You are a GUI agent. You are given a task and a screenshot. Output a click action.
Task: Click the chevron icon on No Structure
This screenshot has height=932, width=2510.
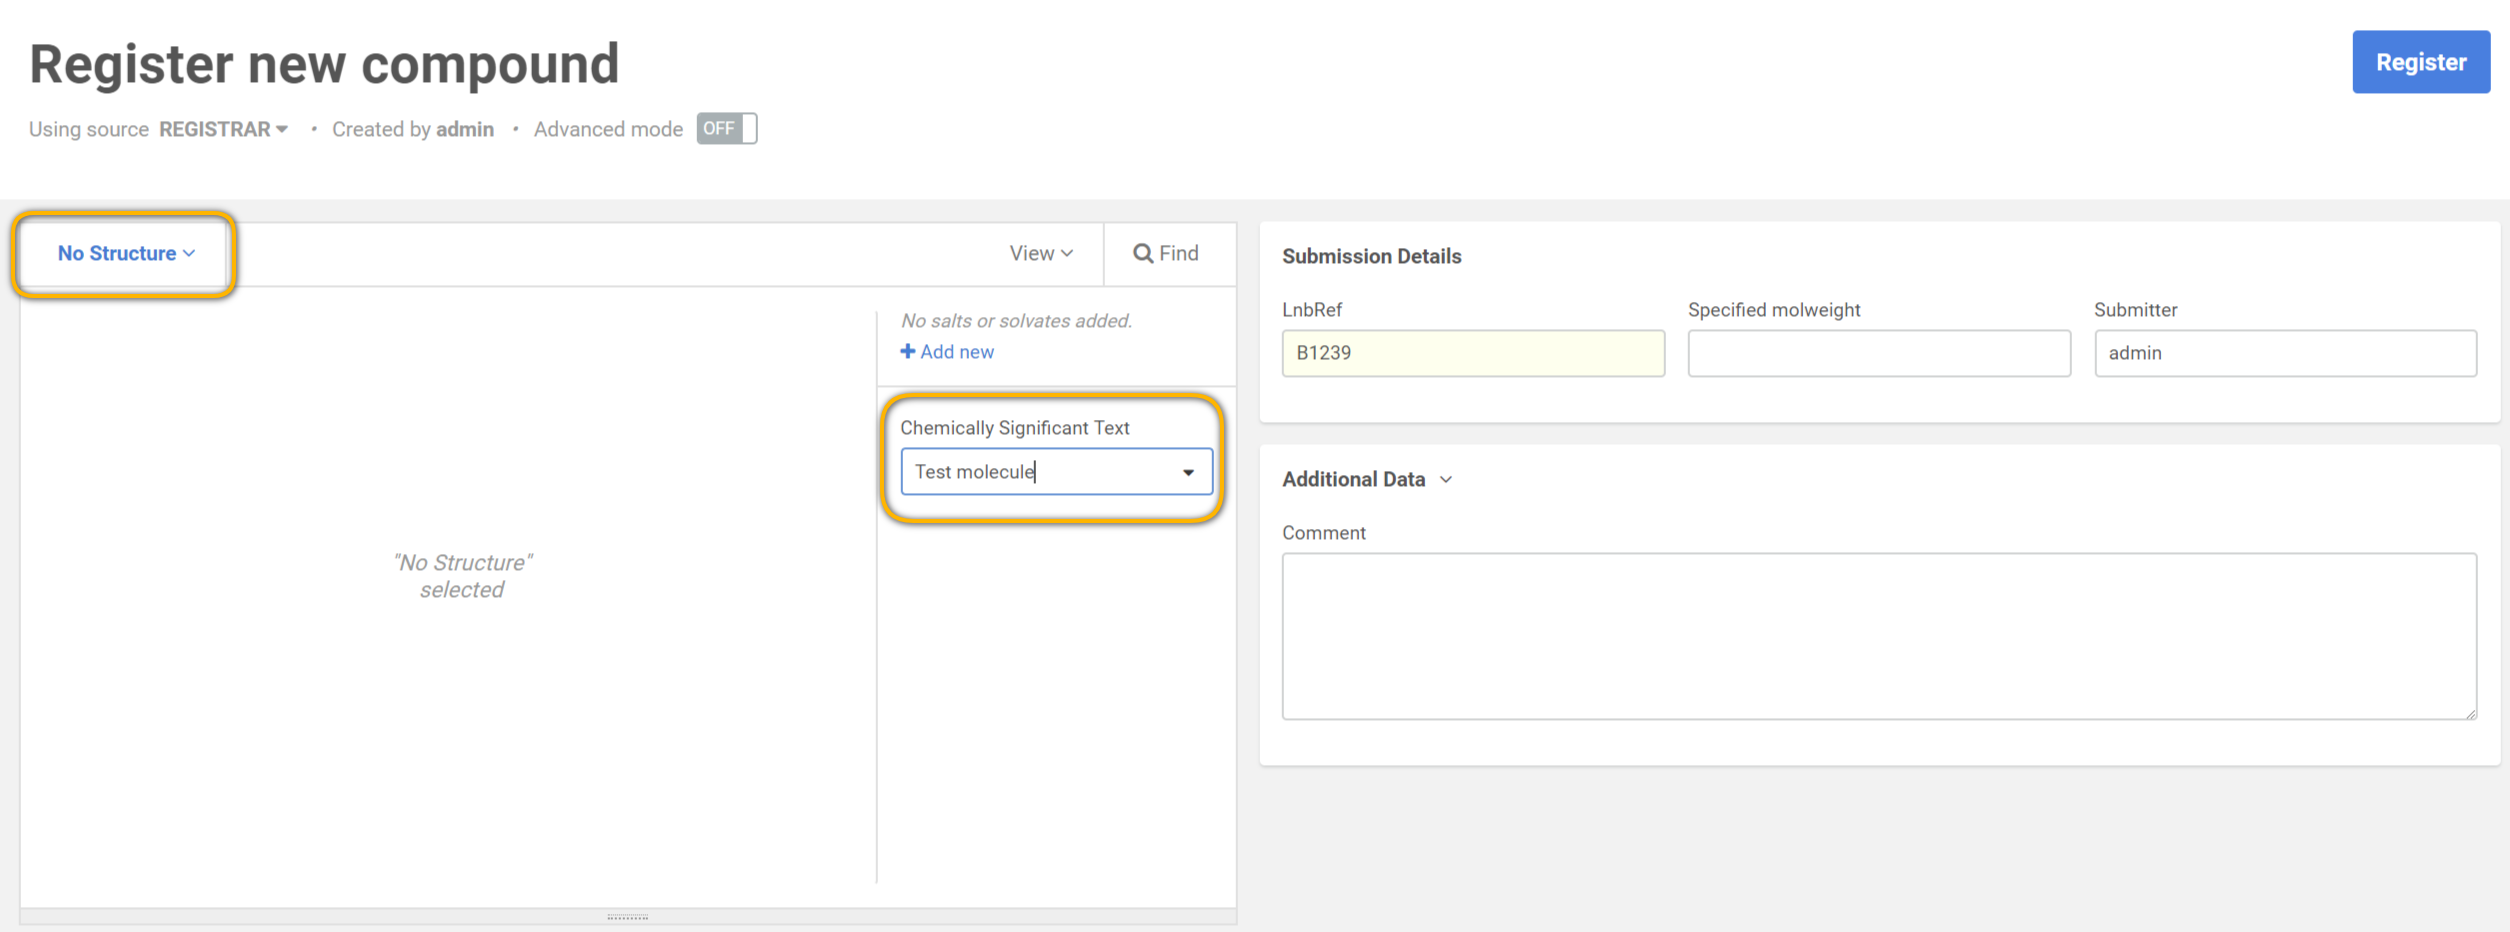tap(190, 254)
